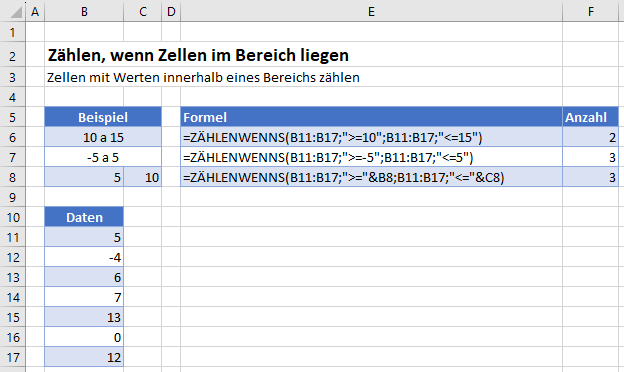The image size is (624, 372).
Task: Select row 3 header
Action: click(13, 77)
